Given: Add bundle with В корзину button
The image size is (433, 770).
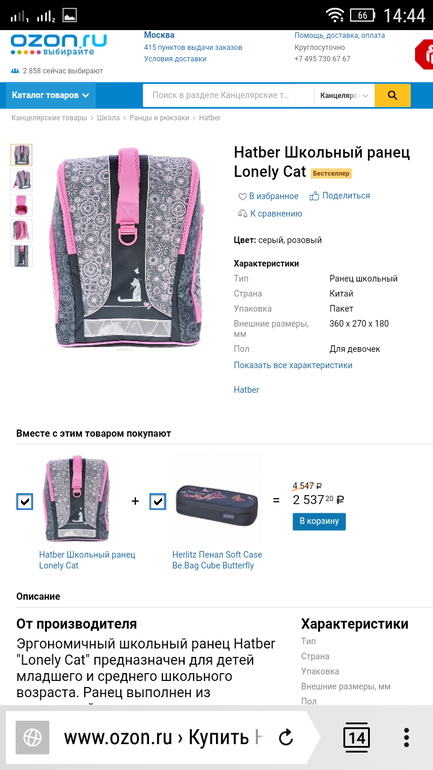Looking at the screenshot, I should coord(319,522).
